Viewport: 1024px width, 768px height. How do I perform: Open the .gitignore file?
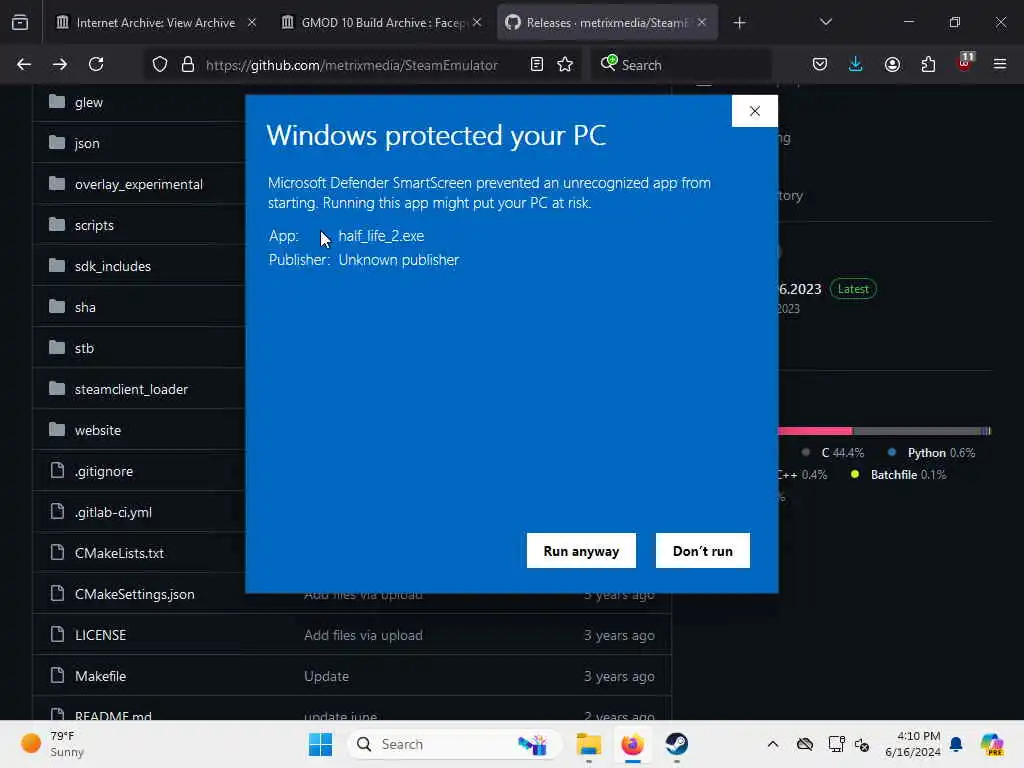(103, 472)
